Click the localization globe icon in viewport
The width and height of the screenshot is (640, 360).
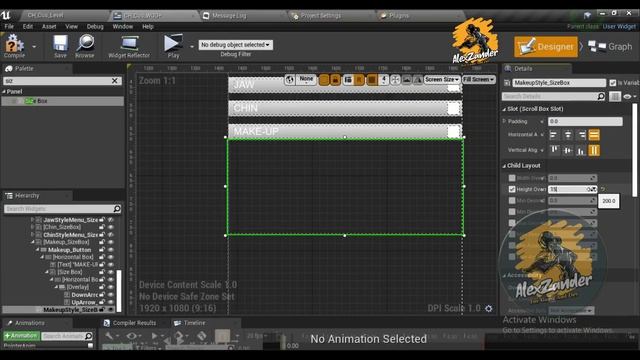point(289,80)
